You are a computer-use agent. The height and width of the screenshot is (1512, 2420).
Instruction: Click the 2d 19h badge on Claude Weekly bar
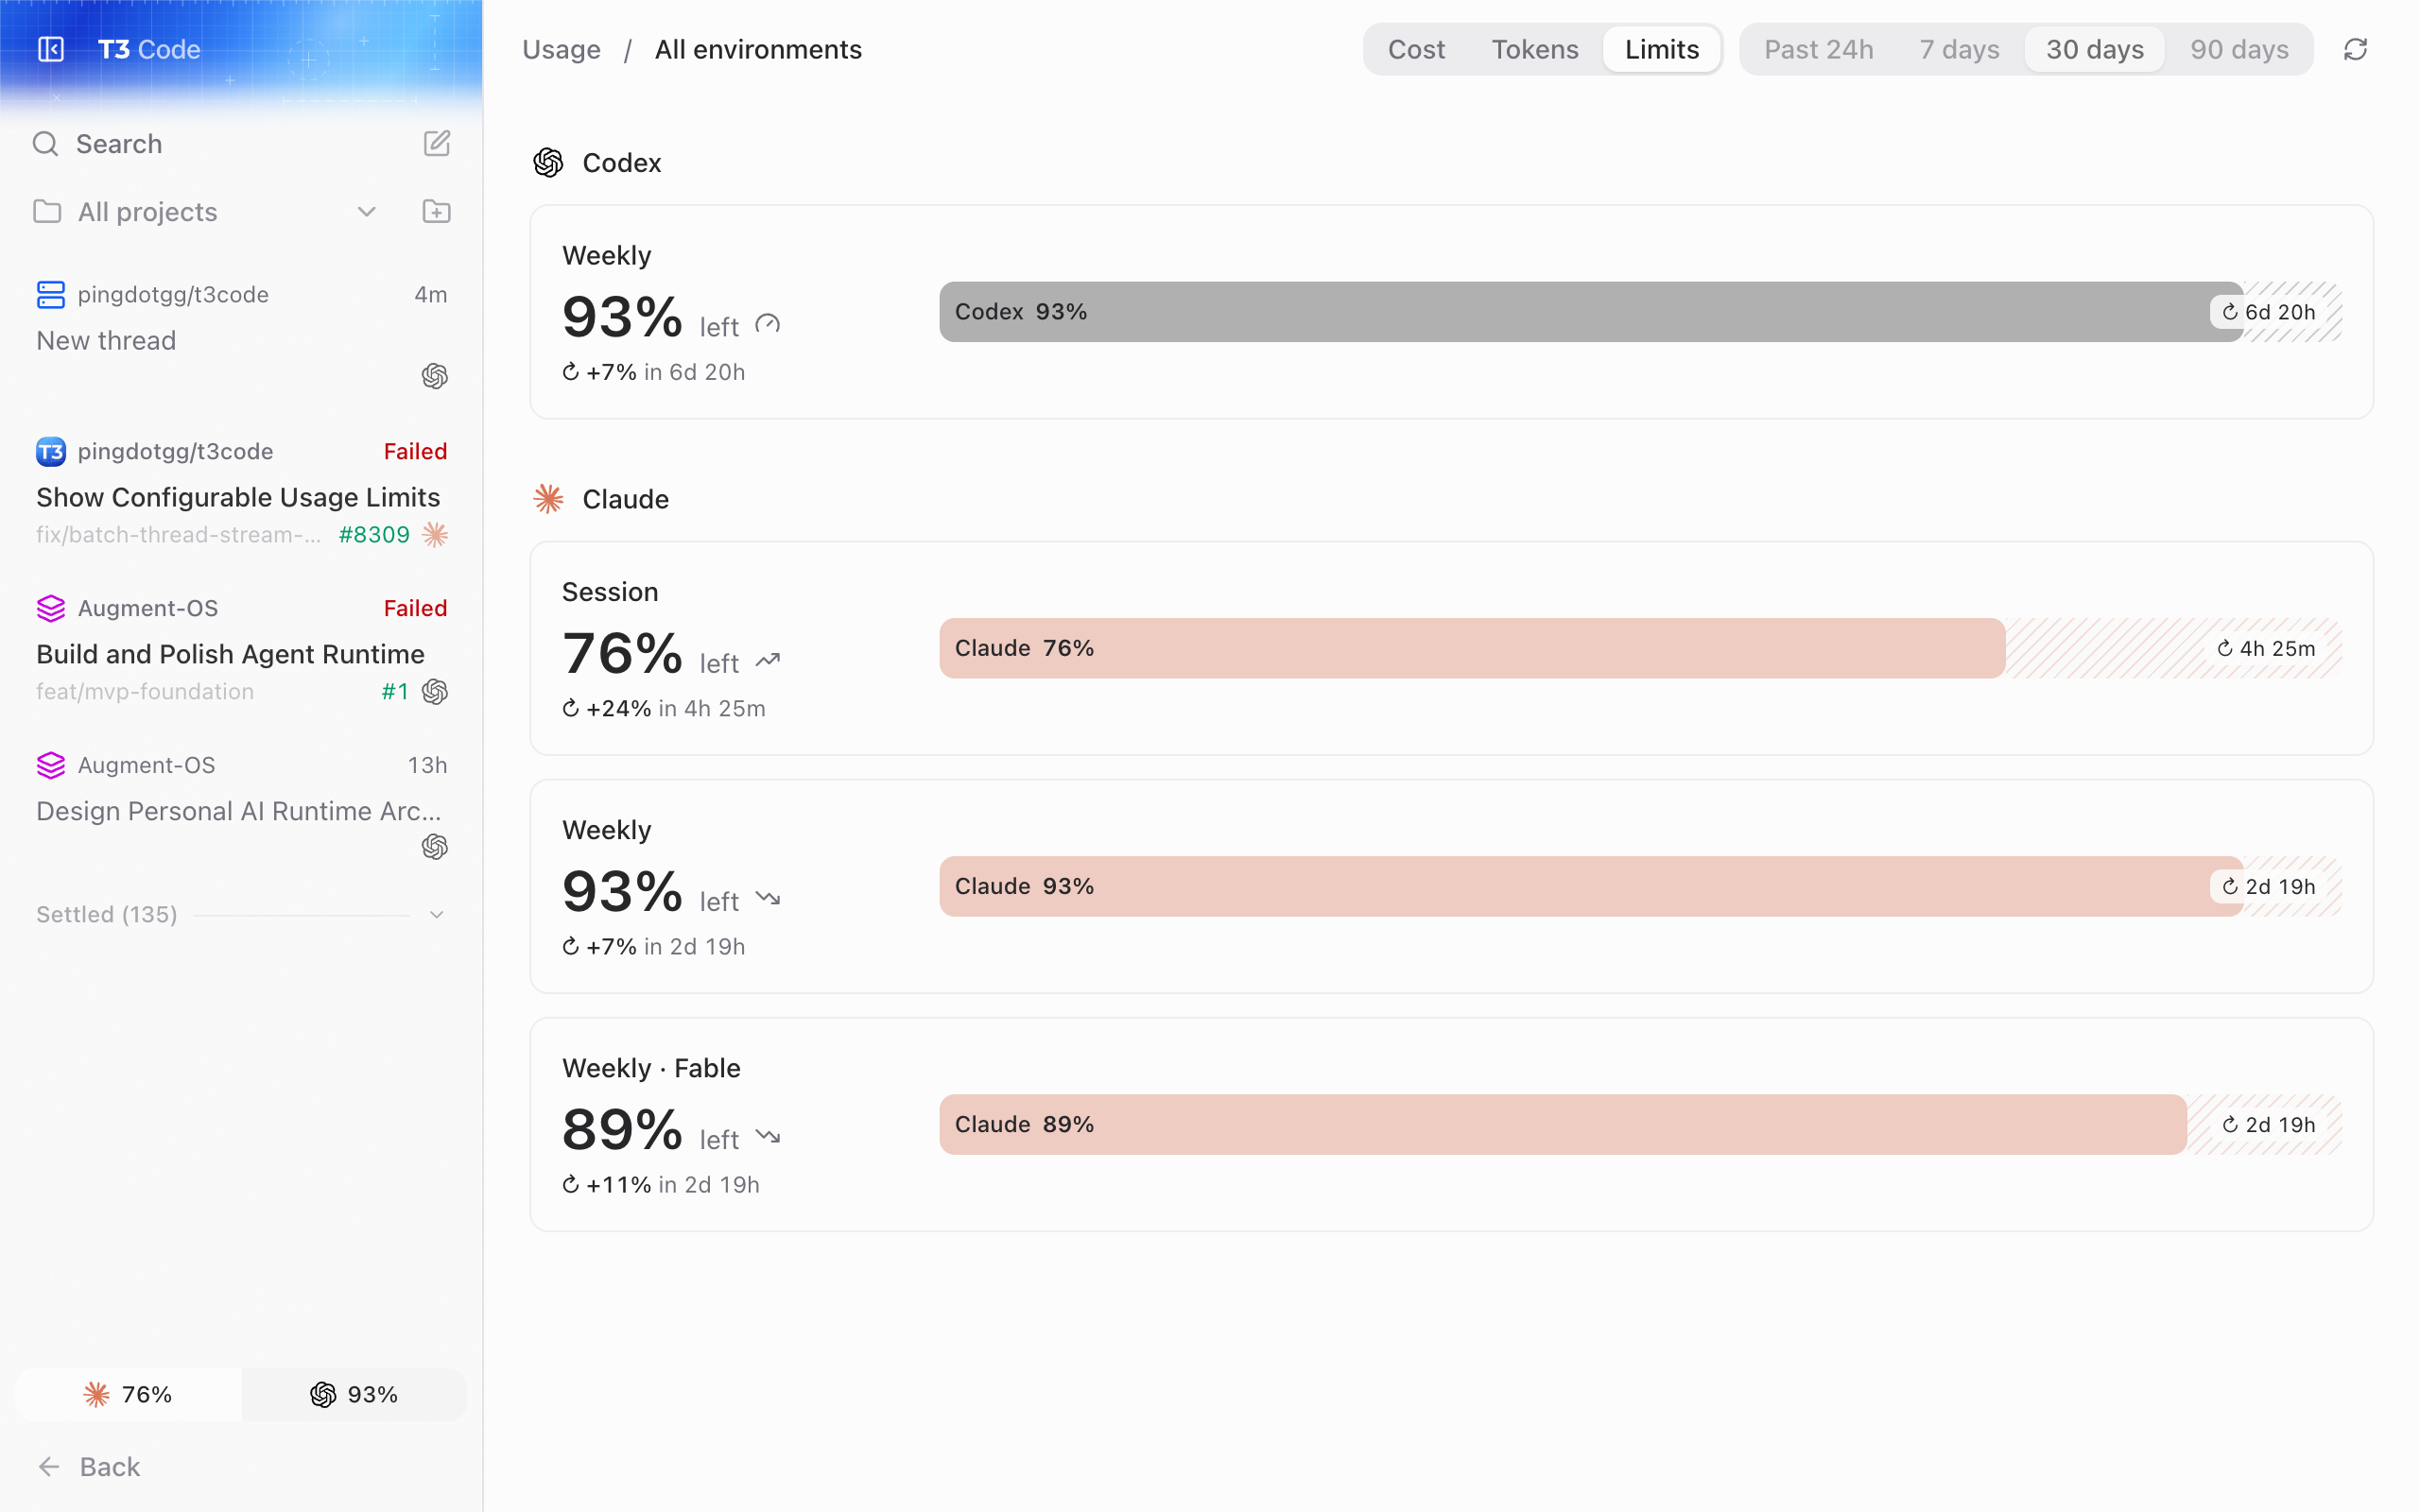pyautogui.click(x=2268, y=886)
